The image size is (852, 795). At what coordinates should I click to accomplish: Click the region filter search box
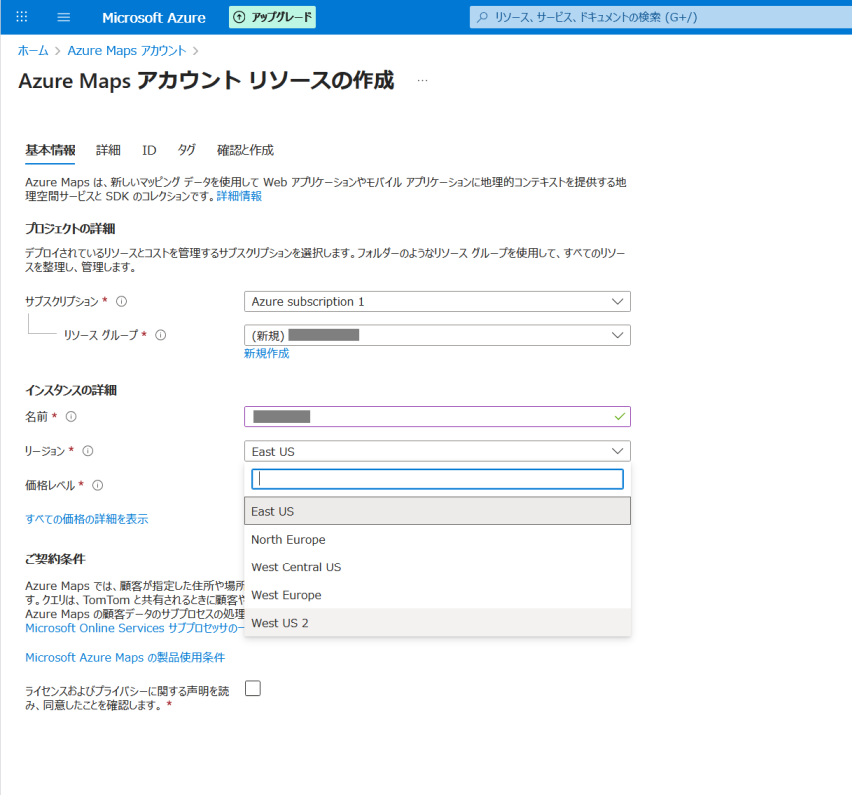(x=437, y=479)
